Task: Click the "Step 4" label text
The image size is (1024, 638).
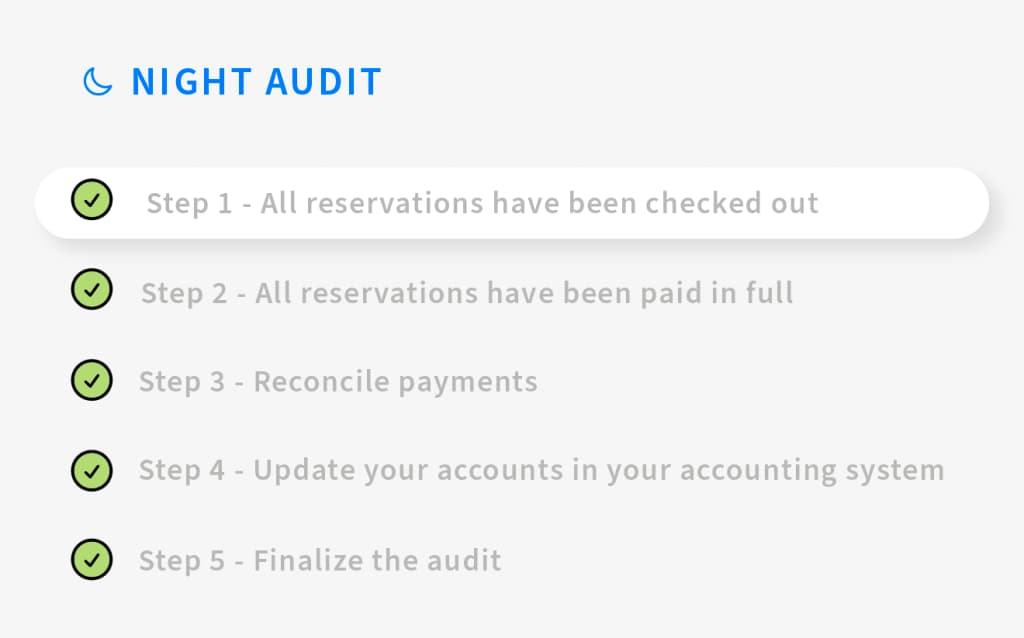Action: tap(181, 470)
